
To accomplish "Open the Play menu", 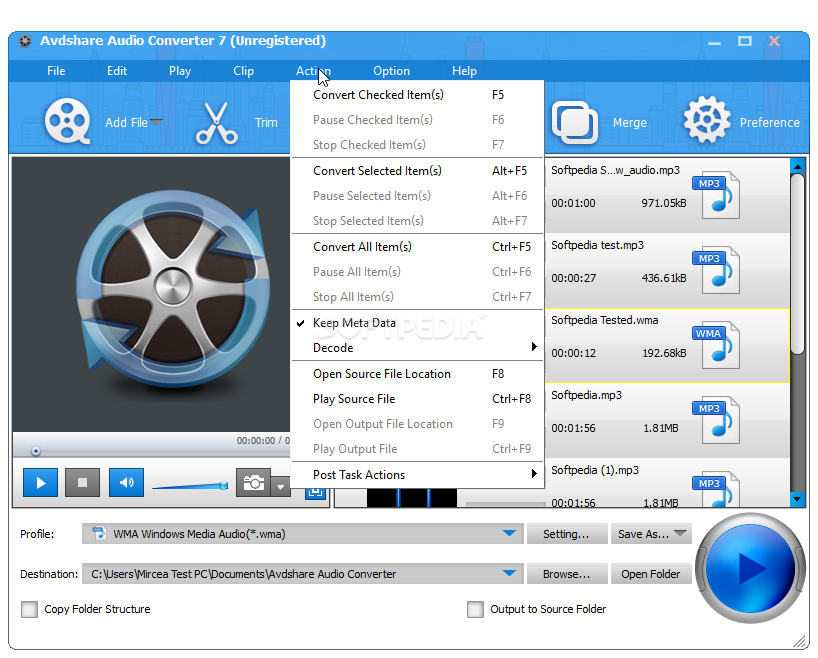I will click(180, 71).
